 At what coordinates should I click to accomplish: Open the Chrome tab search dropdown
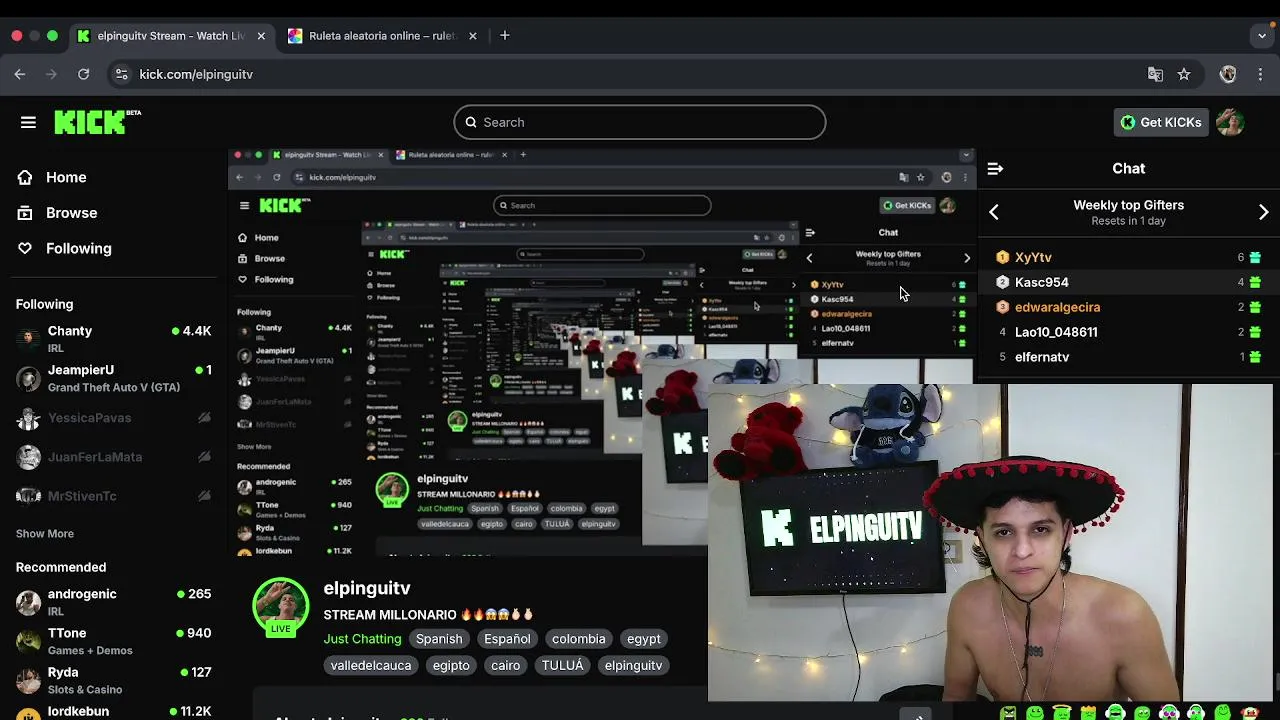pos(1262,36)
